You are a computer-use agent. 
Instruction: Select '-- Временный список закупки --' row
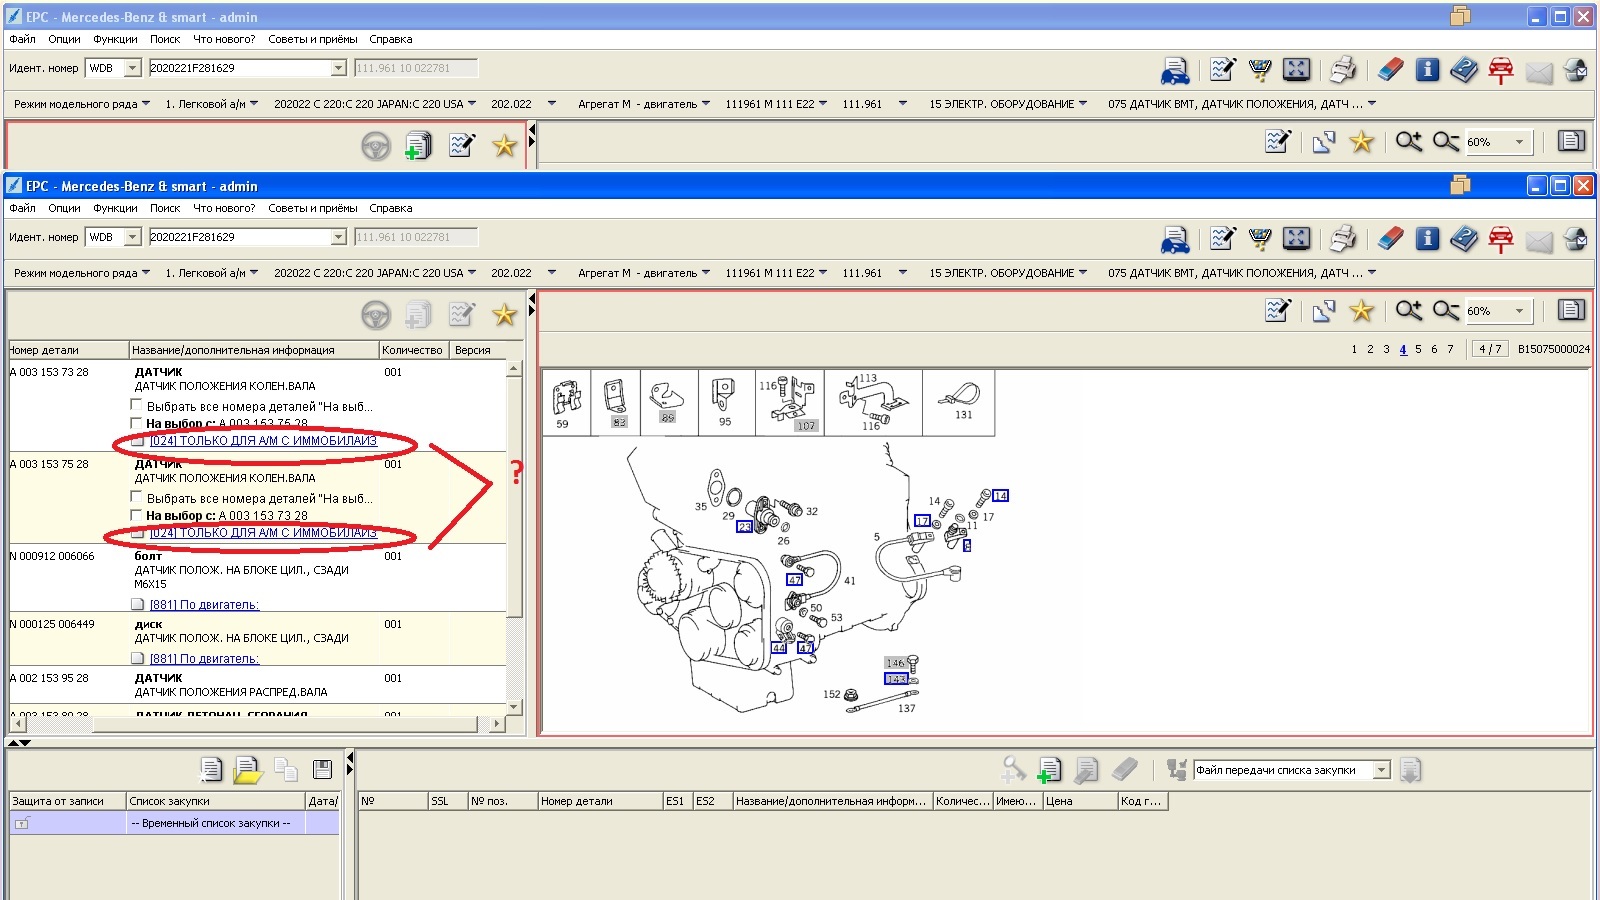[x=174, y=823]
